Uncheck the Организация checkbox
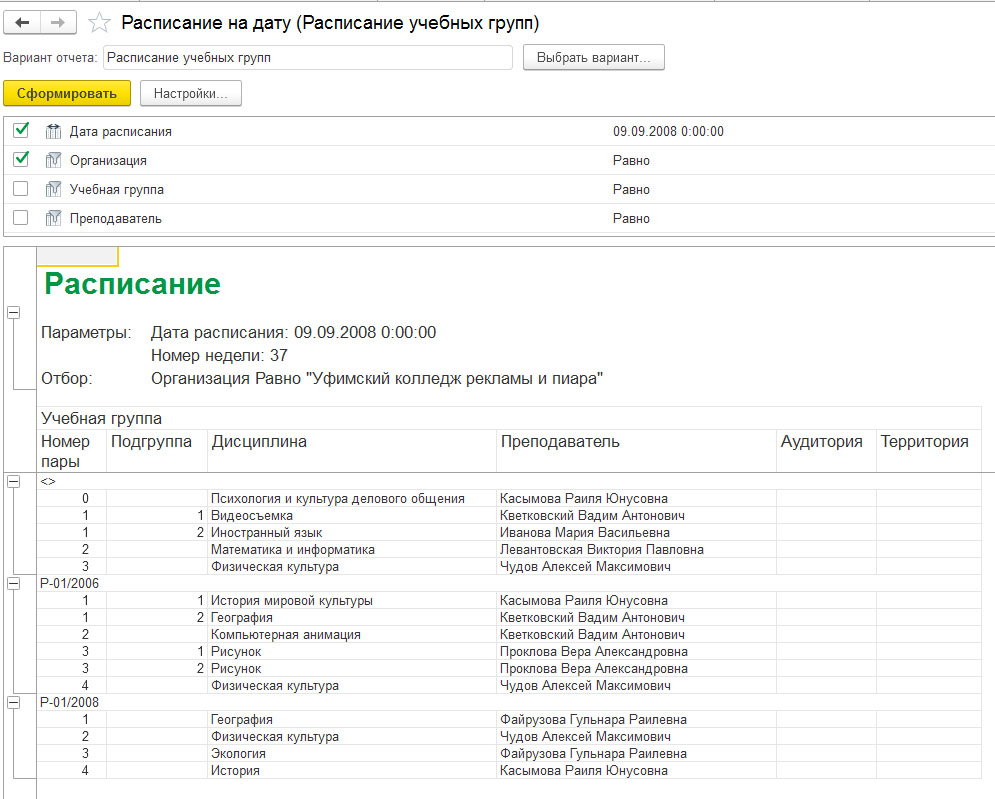This screenshot has width=995, height=799. pyautogui.click(x=21, y=159)
